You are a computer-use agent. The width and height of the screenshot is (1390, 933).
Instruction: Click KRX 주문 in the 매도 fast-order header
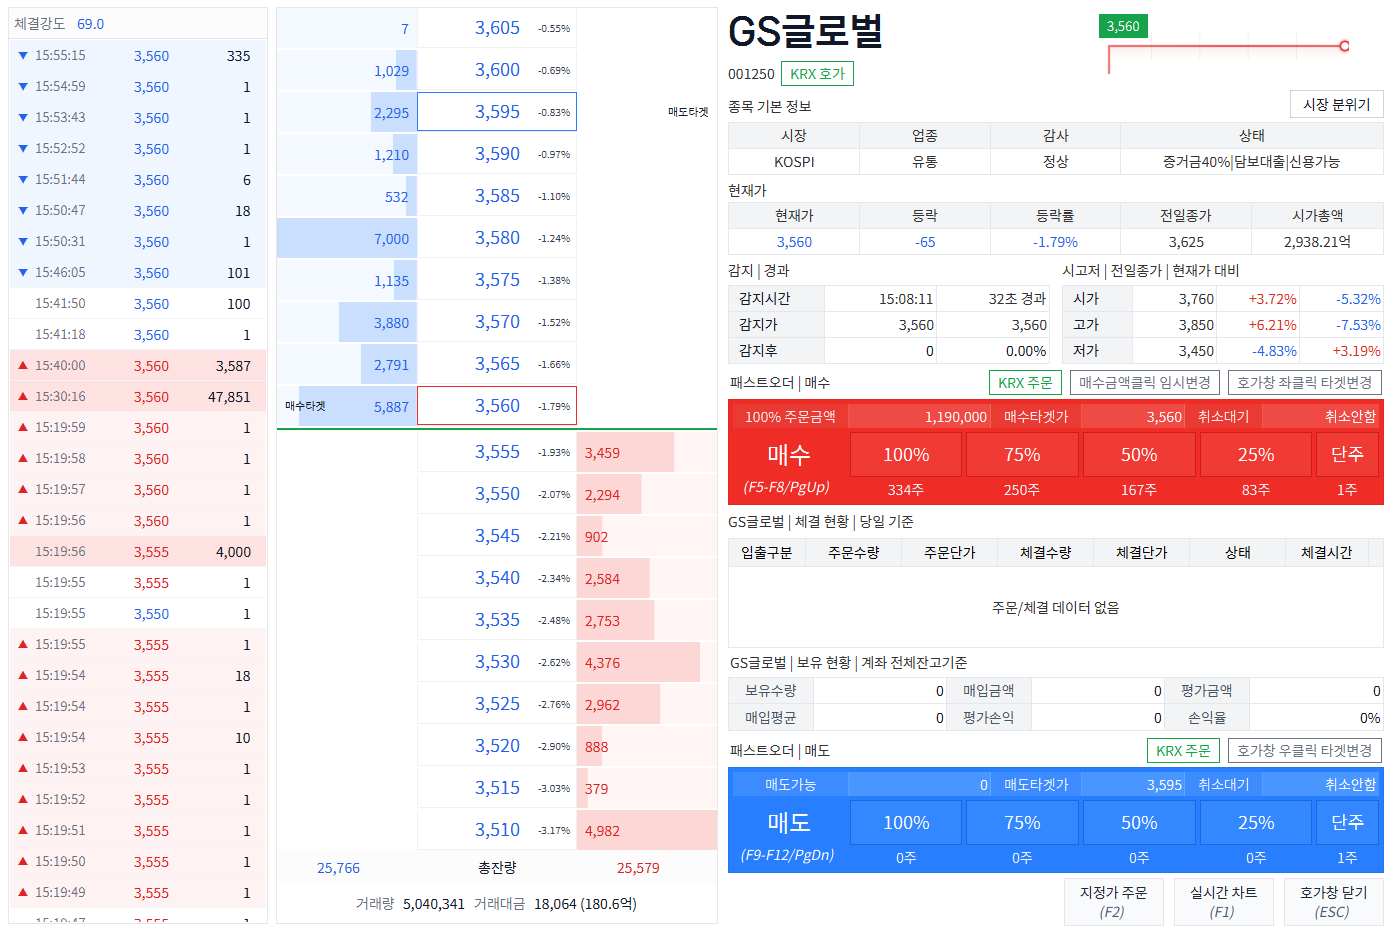tap(1183, 750)
